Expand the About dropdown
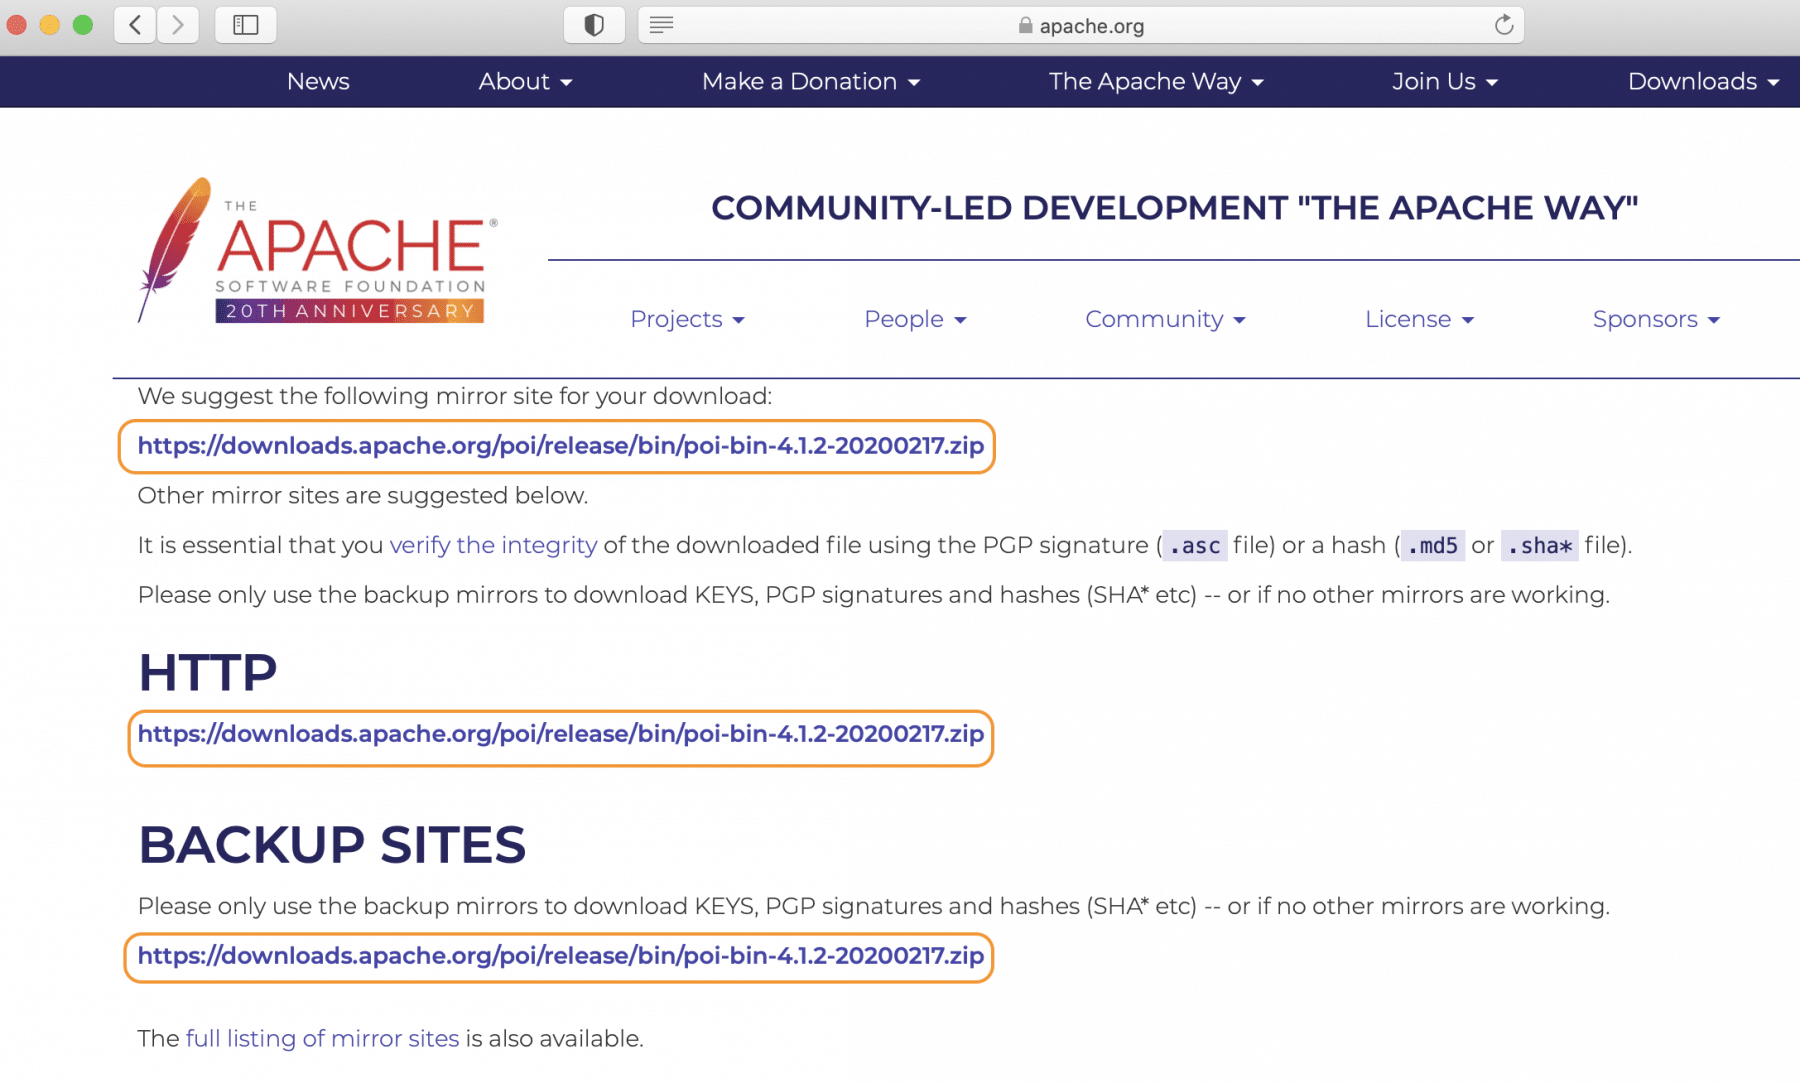The width and height of the screenshot is (1800, 1083). click(525, 81)
